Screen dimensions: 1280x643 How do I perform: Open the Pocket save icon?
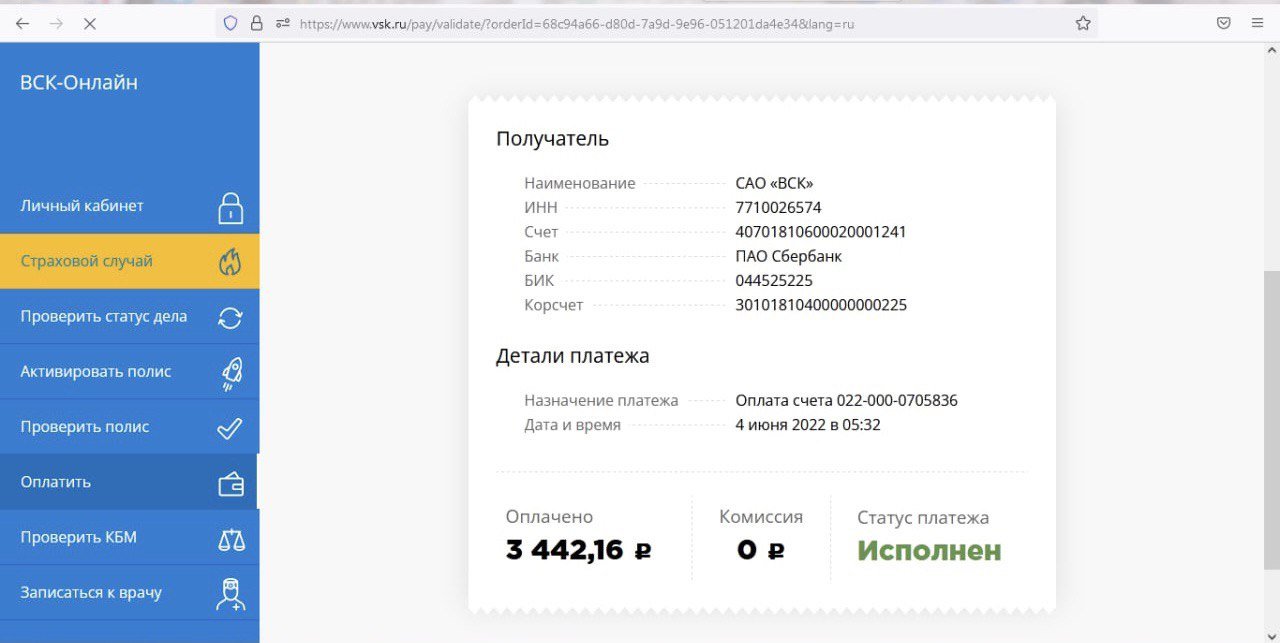[x=1223, y=23]
